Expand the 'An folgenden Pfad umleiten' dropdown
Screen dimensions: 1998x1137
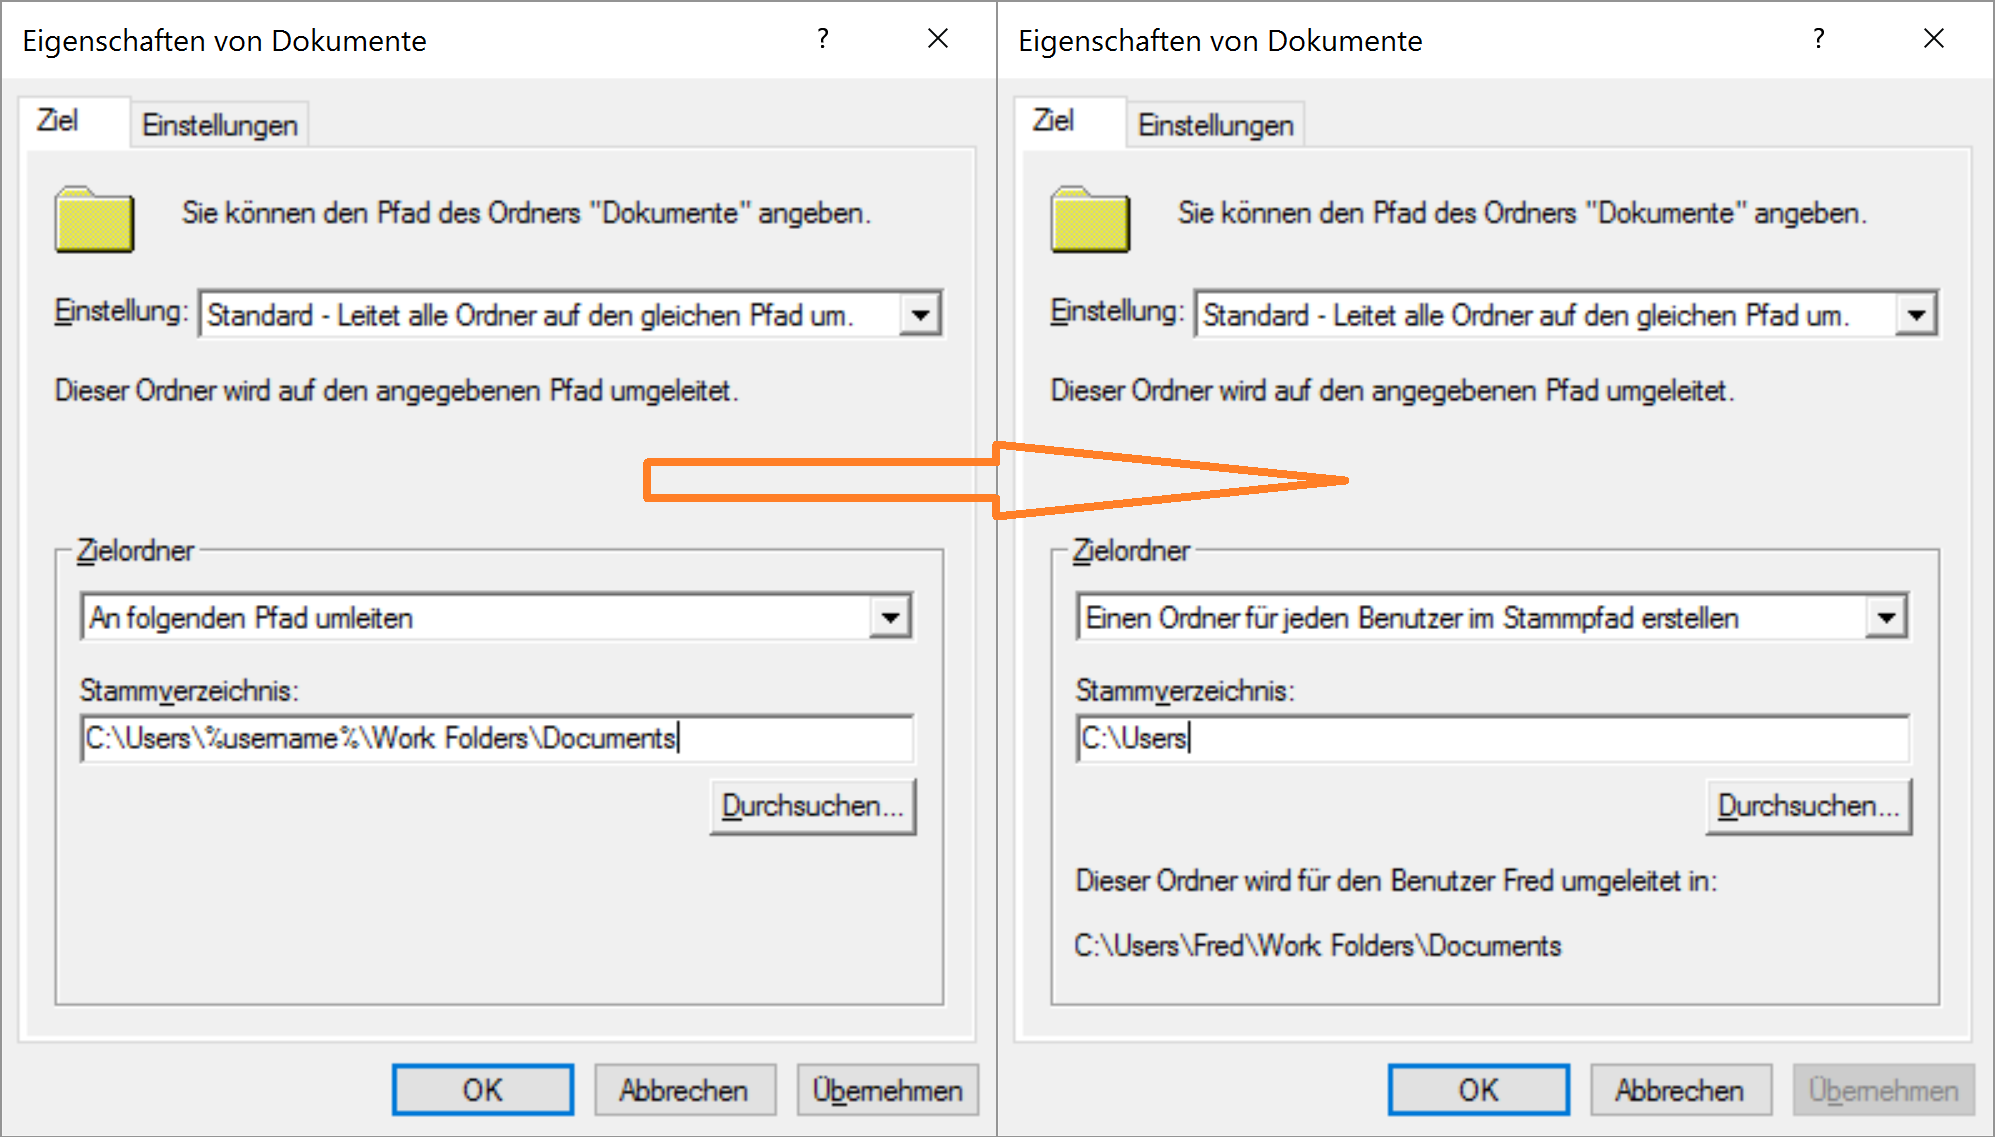click(x=890, y=617)
